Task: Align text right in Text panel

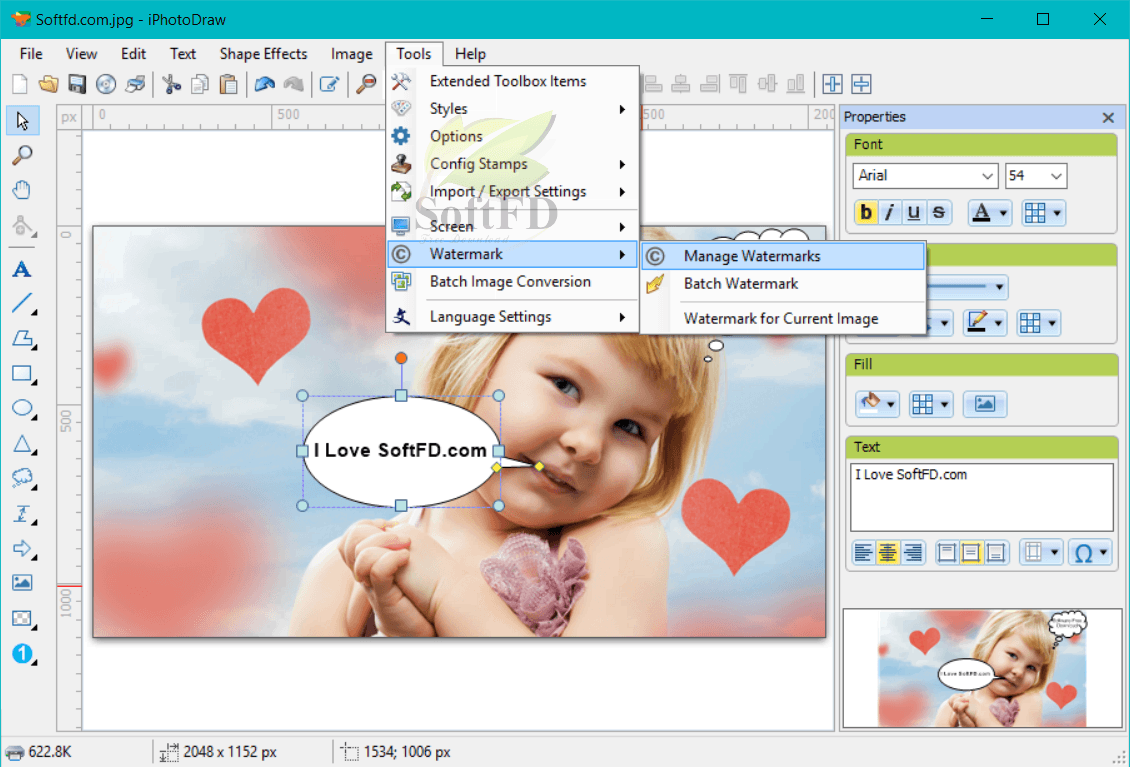Action: tap(912, 553)
